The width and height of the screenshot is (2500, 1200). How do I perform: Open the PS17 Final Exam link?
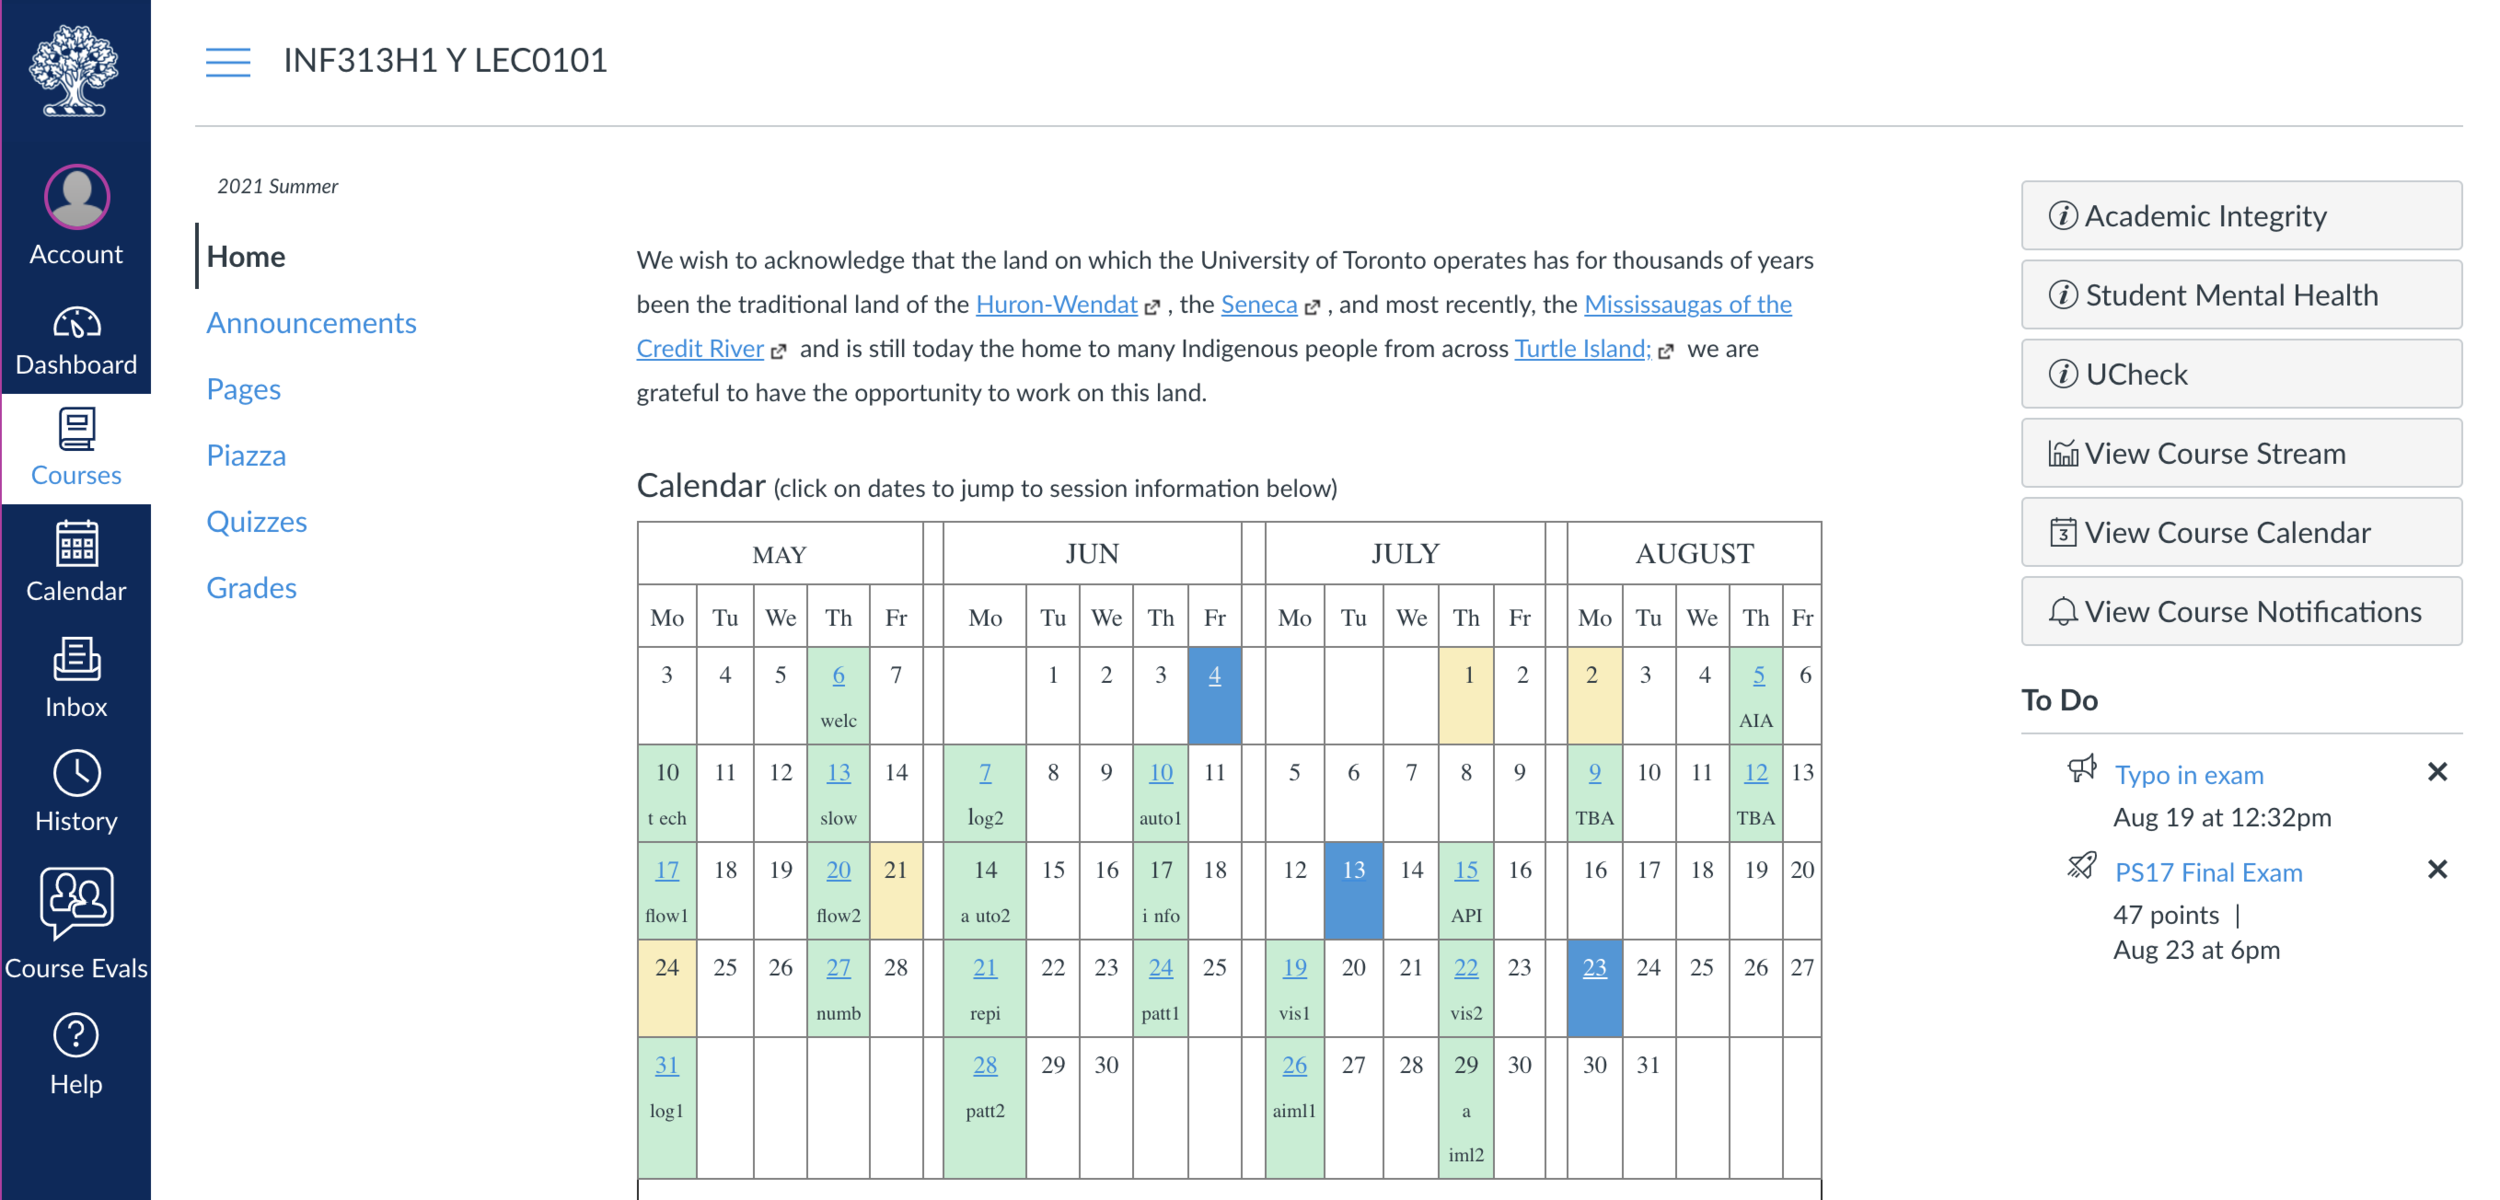[x=2208, y=872]
